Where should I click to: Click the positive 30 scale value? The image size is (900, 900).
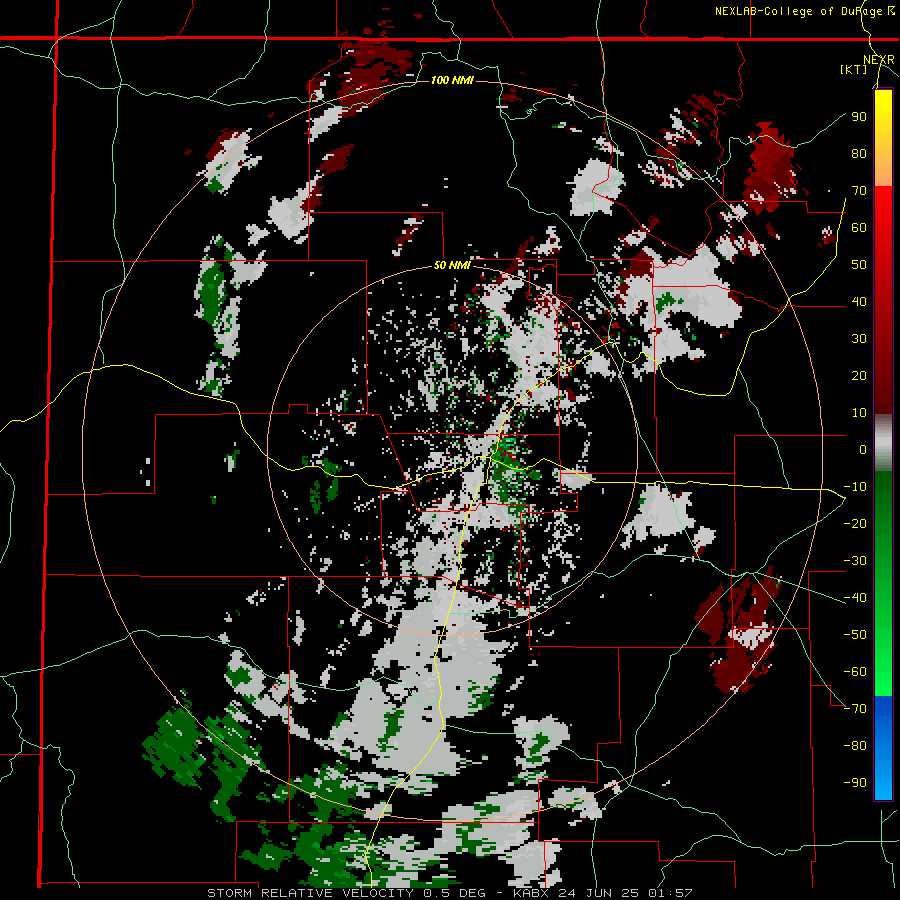pos(859,339)
